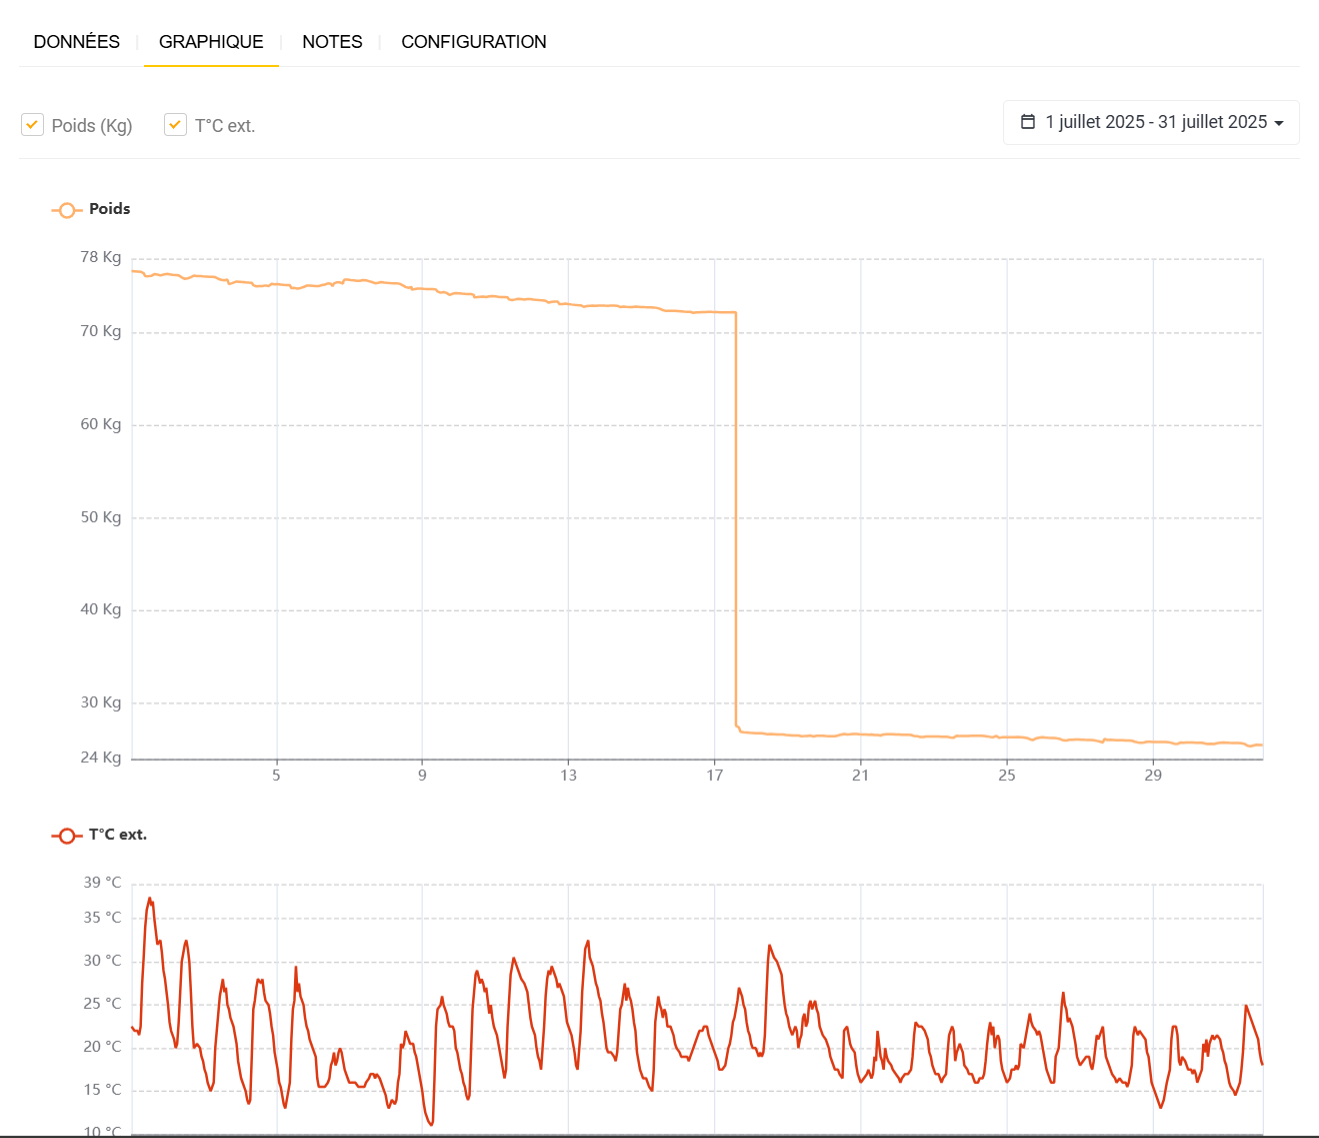Click day 21 on the weight chart axis
1319x1138 pixels.
click(860, 775)
